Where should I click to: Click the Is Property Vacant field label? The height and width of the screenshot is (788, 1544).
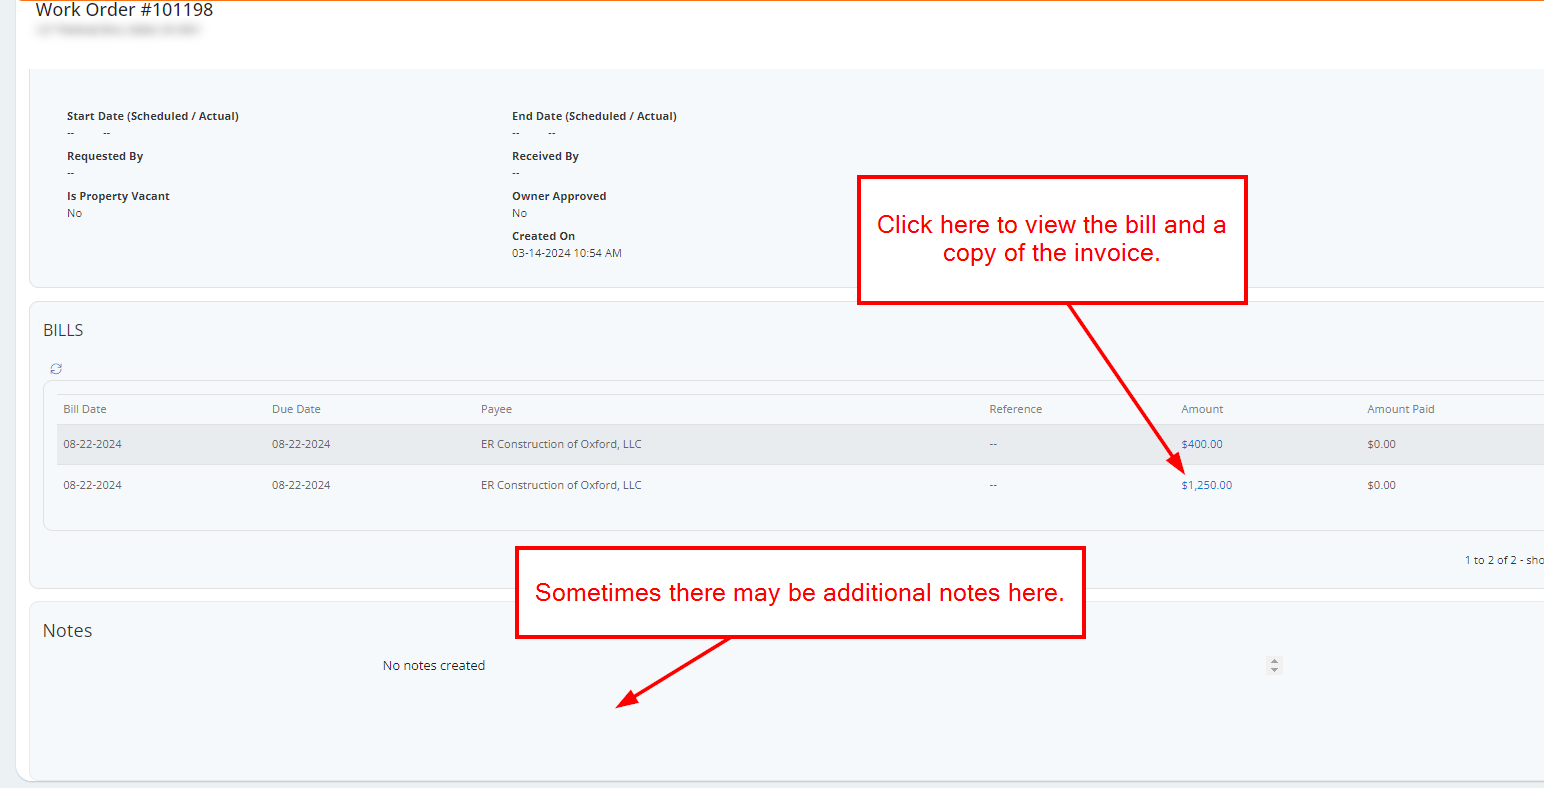pyautogui.click(x=118, y=196)
